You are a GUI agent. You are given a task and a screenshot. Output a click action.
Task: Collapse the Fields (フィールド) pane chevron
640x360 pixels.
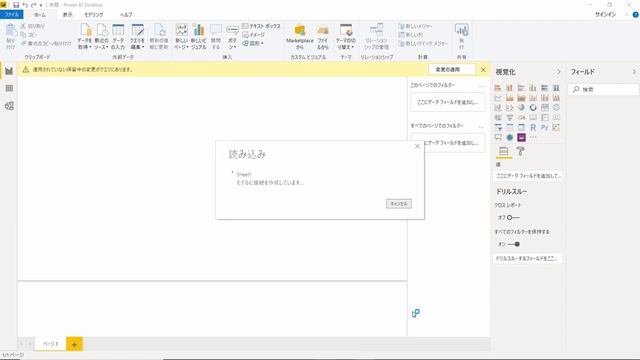634,72
